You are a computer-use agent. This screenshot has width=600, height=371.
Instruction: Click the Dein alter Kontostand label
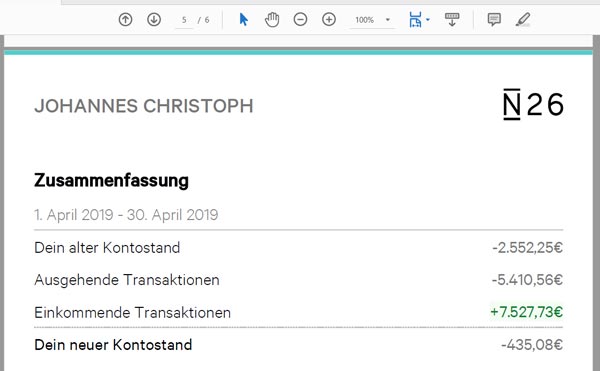(x=107, y=248)
